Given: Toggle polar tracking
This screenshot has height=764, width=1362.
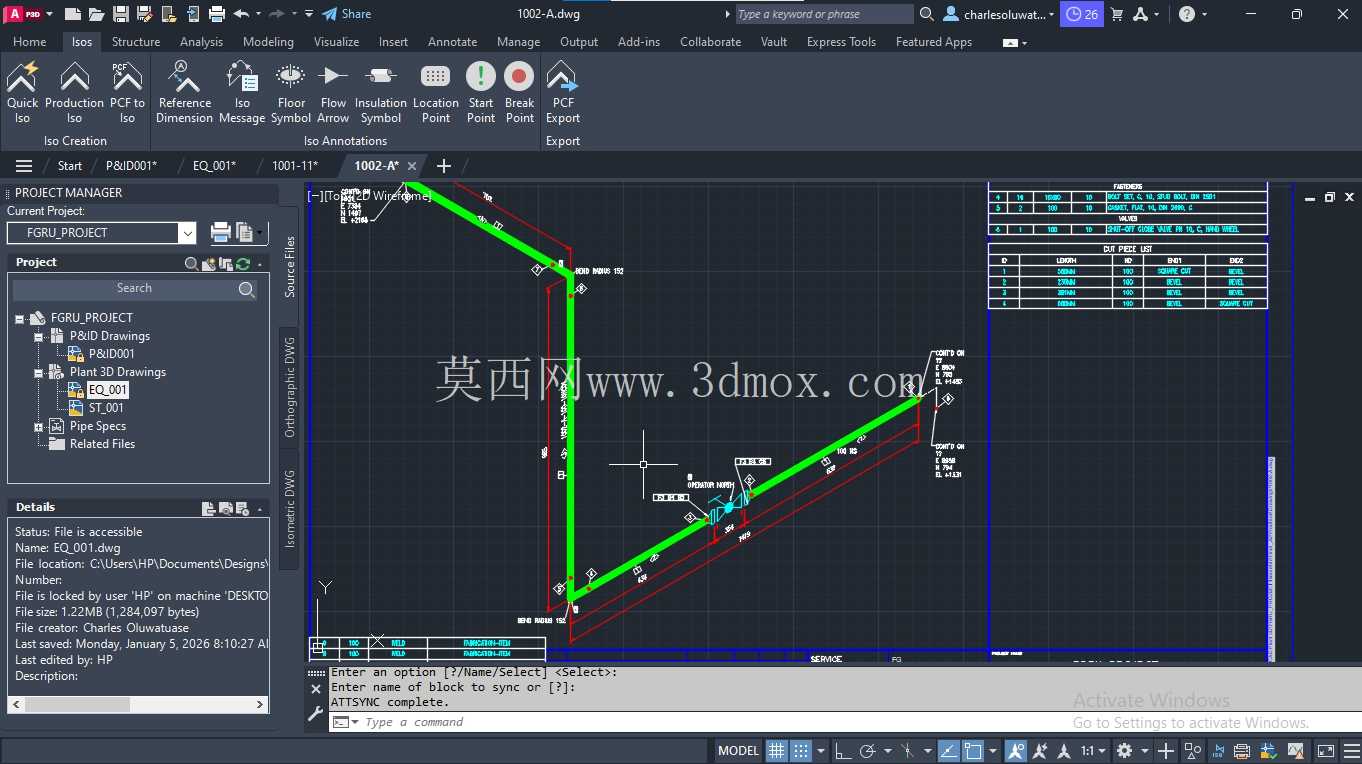Looking at the screenshot, I should [867, 751].
